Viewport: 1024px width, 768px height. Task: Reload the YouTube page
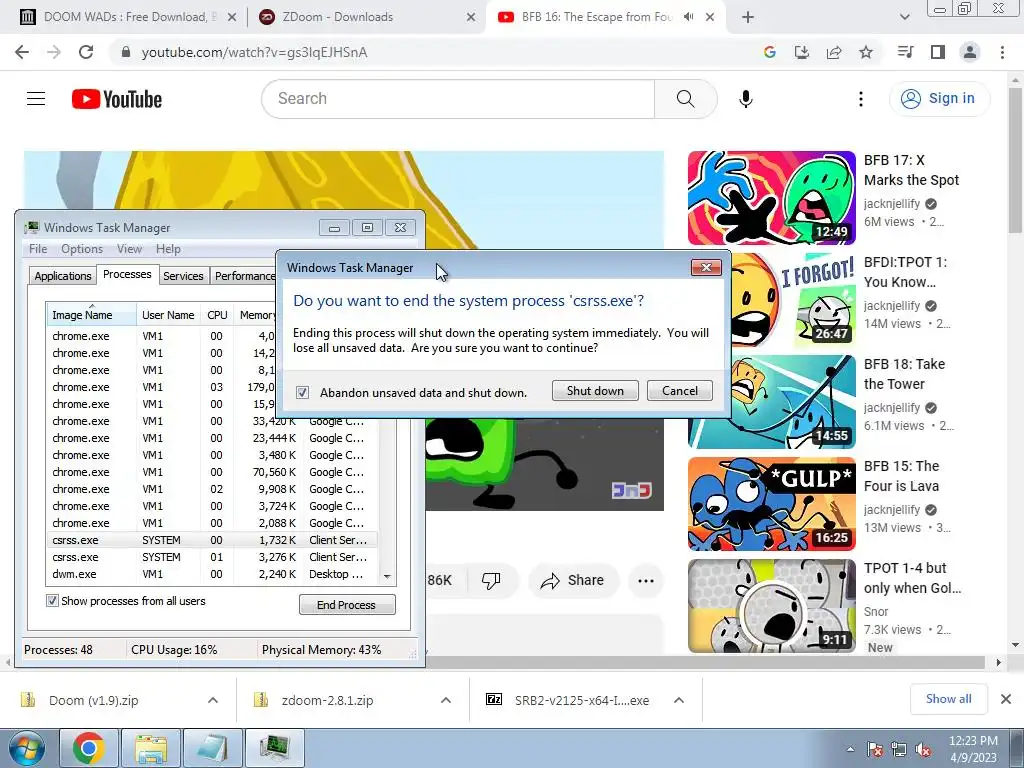click(86, 52)
